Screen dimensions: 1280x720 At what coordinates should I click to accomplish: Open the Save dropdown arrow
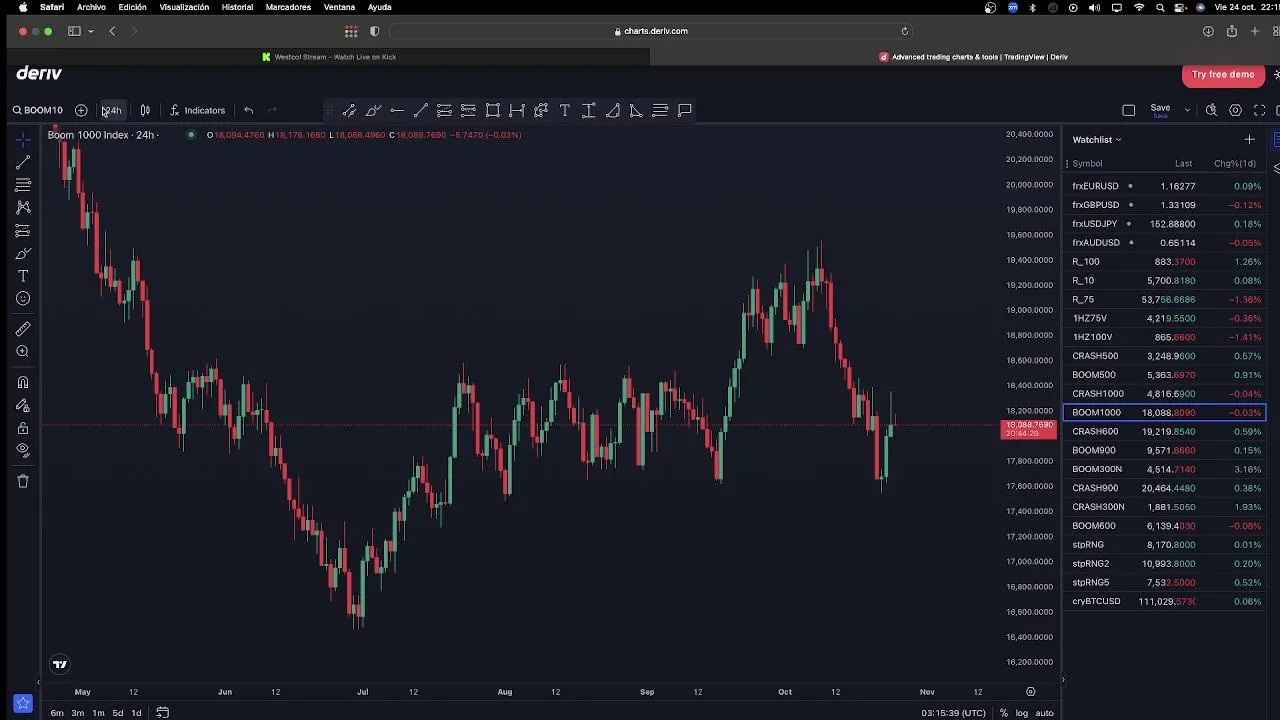1187,110
